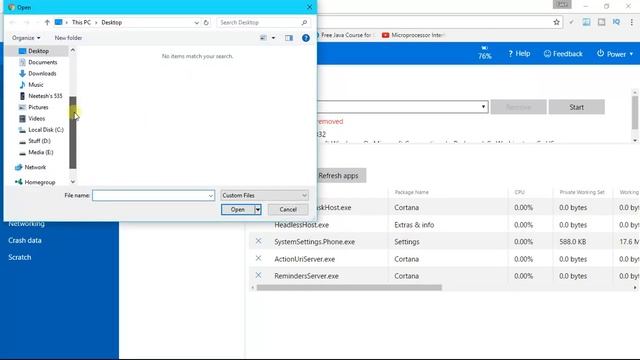Viewport: 640px width, 360px height.
Task: Open Help in the device portal header
Action: [519, 53]
